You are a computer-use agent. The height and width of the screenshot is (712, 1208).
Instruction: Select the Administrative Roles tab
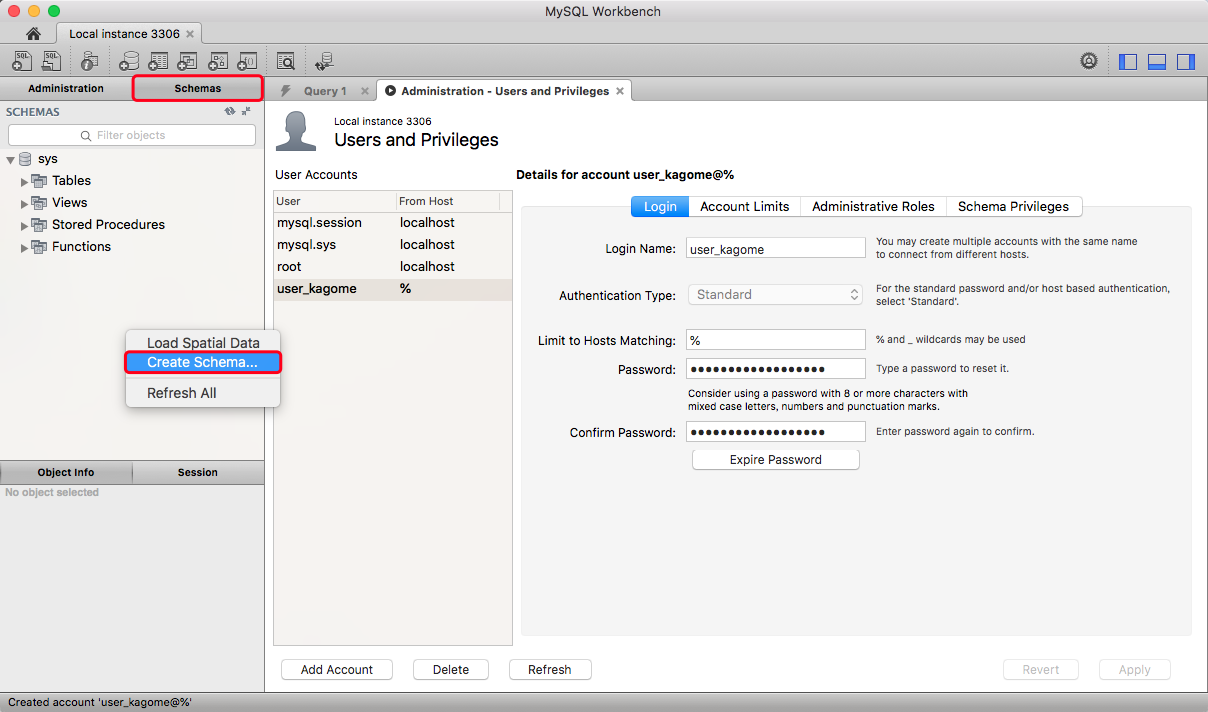click(873, 206)
